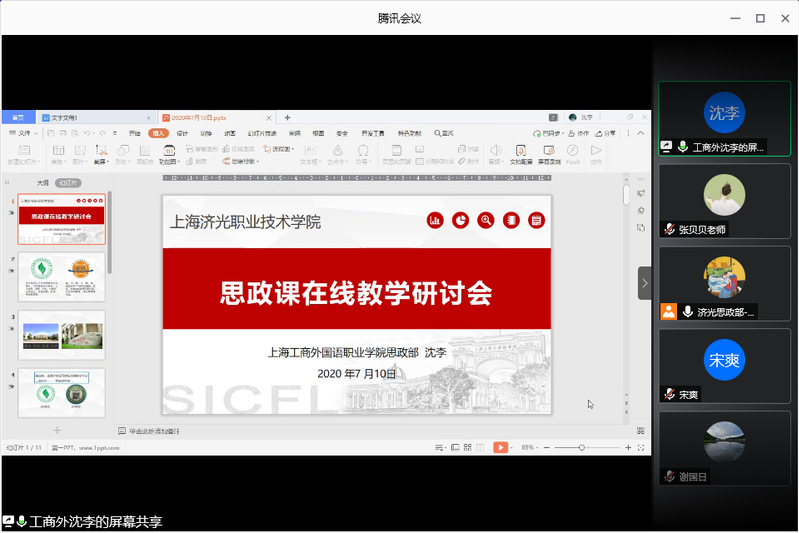
Task: Collapse the participant video sidebar arrow
Action: click(x=645, y=283)
